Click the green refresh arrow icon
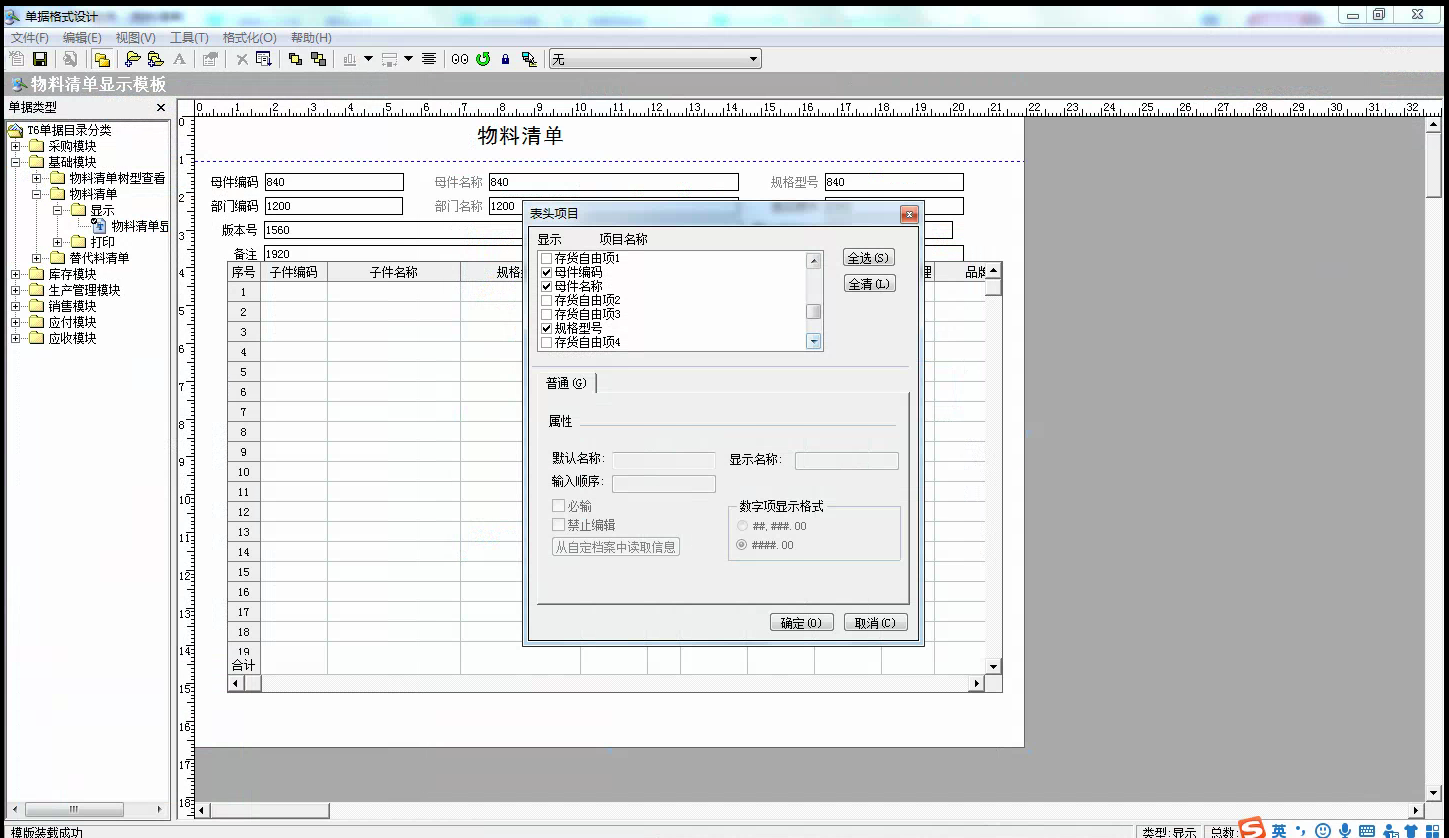This screenshot has width=1449, height=838. tap(483, 59)
